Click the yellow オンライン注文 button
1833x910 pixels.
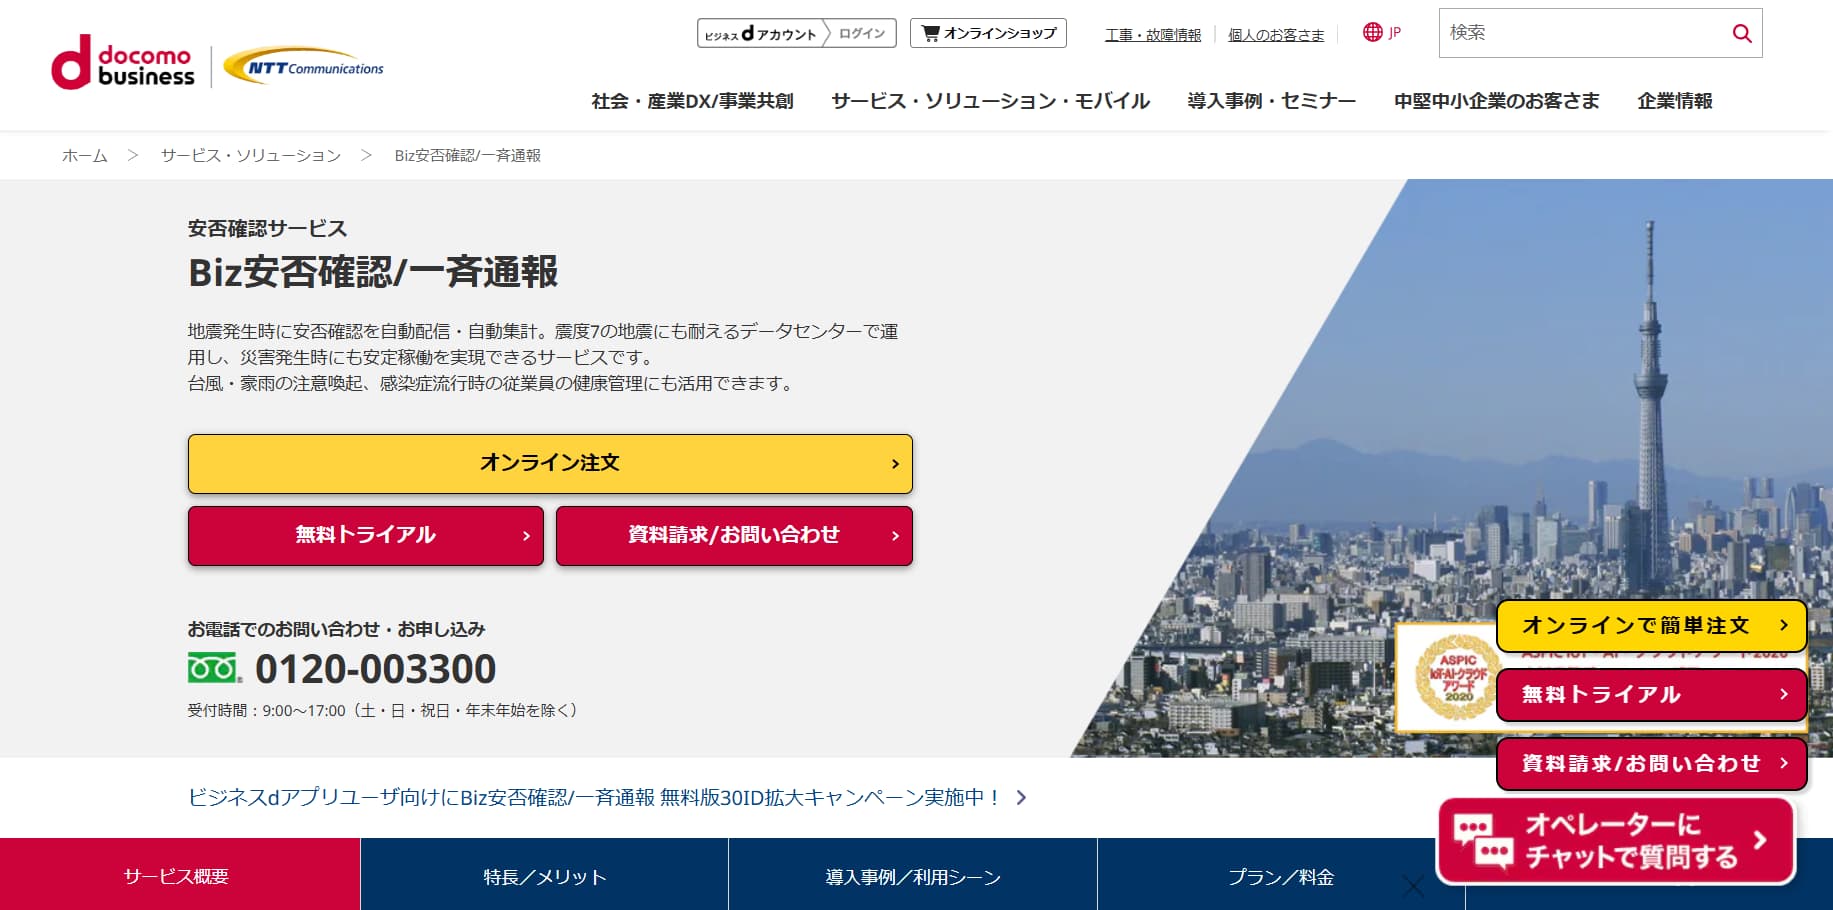pyautogui.click(x=550, y=463)
